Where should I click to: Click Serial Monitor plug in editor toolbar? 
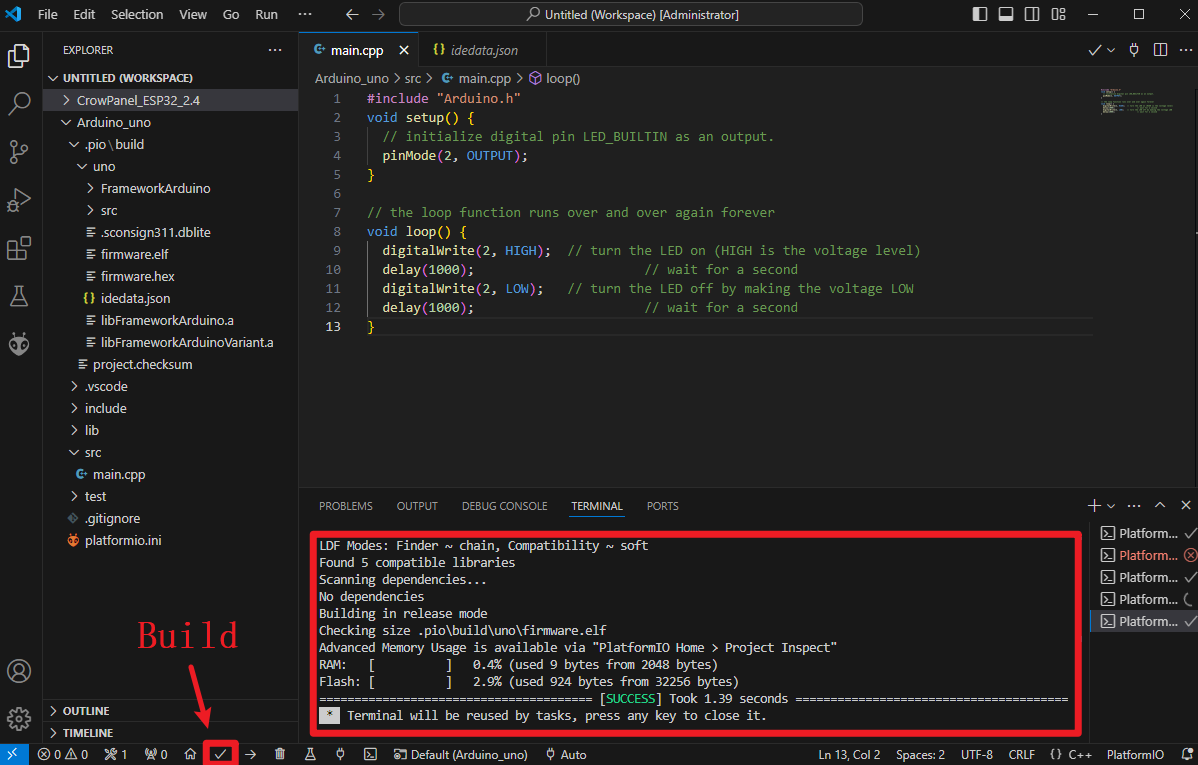tap(1134, 50)
